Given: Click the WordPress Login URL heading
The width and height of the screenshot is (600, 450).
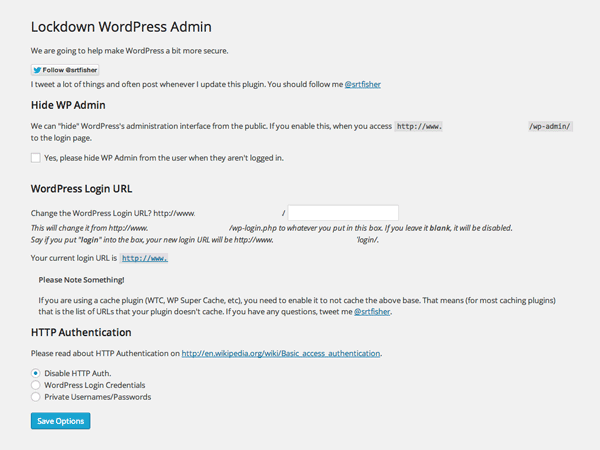Looking at the screenshot, I should pyautogui.click(x=82, y=189).
